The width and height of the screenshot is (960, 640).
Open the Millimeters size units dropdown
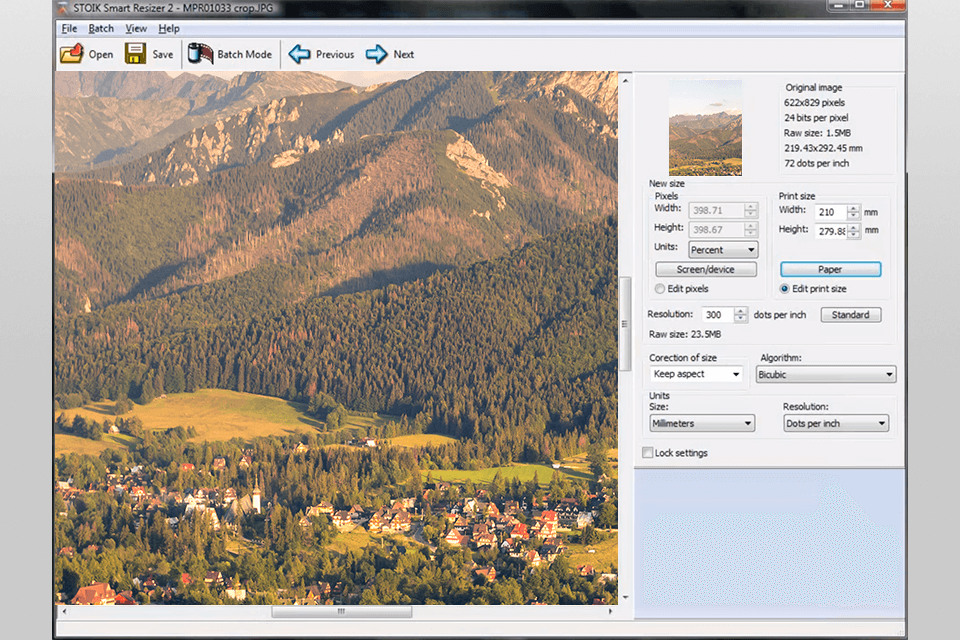click(702, 423)
